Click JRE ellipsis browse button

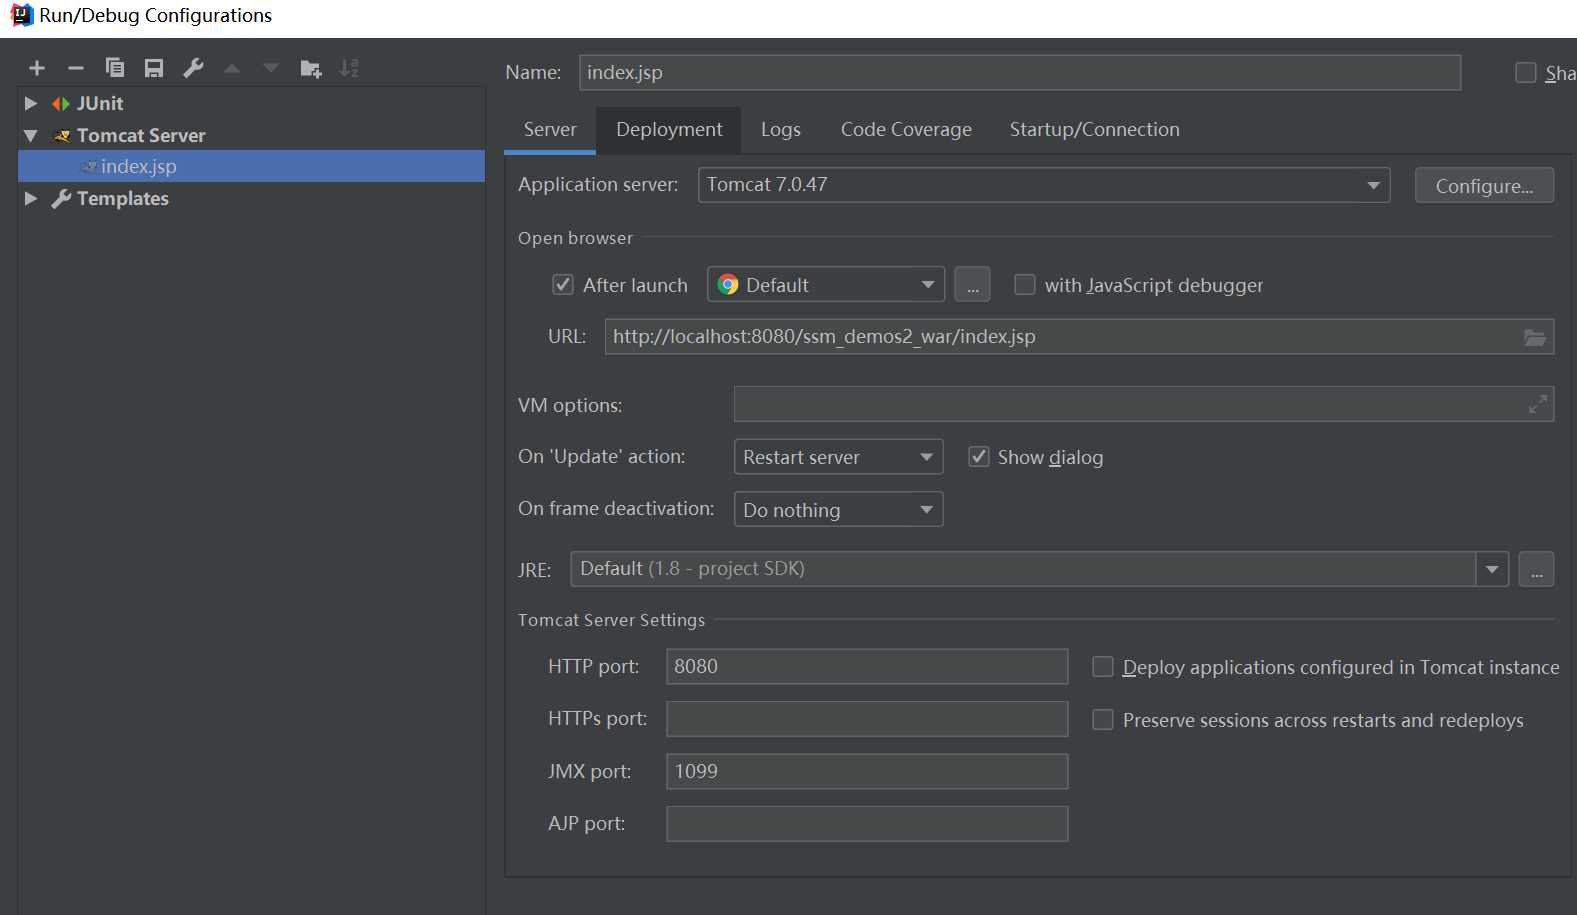coord(1536,569)
